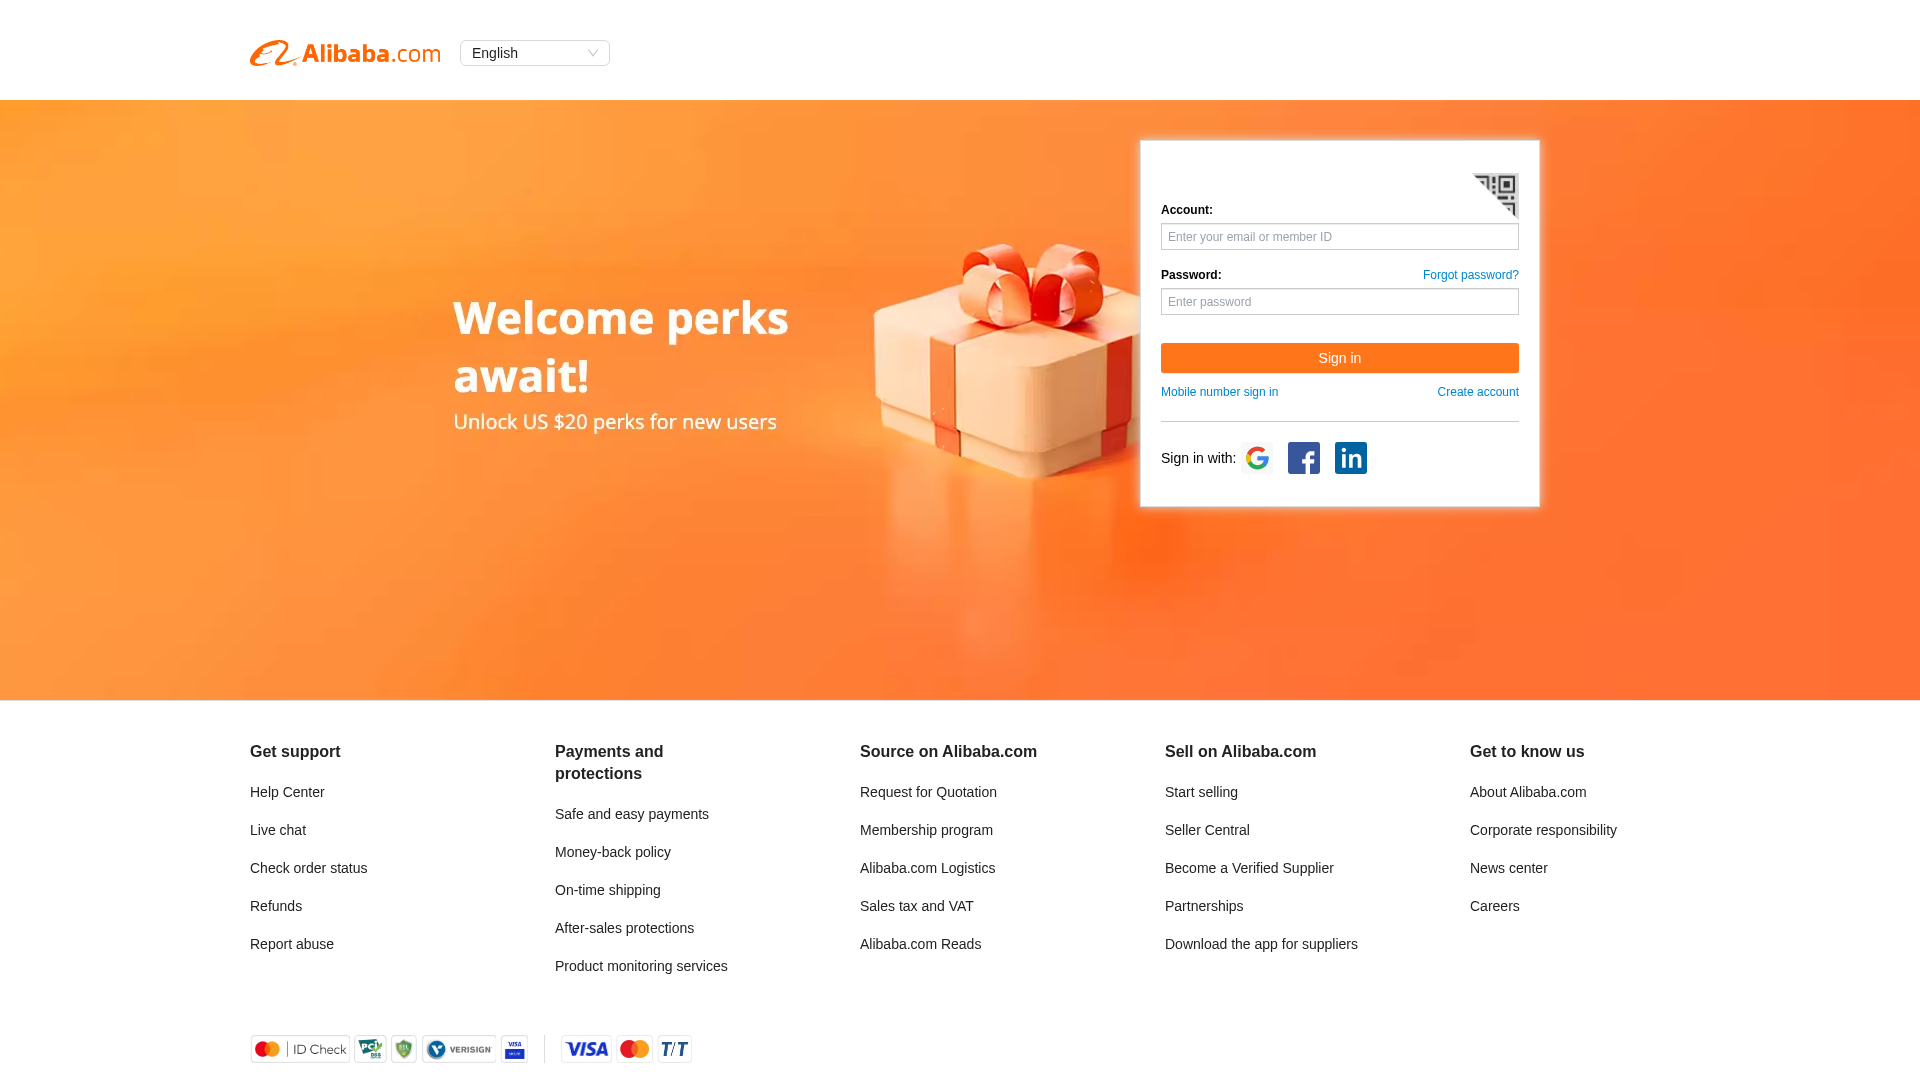1920x1080 pixels.
Task: Click Start selling link
Action: point(1201,792)
